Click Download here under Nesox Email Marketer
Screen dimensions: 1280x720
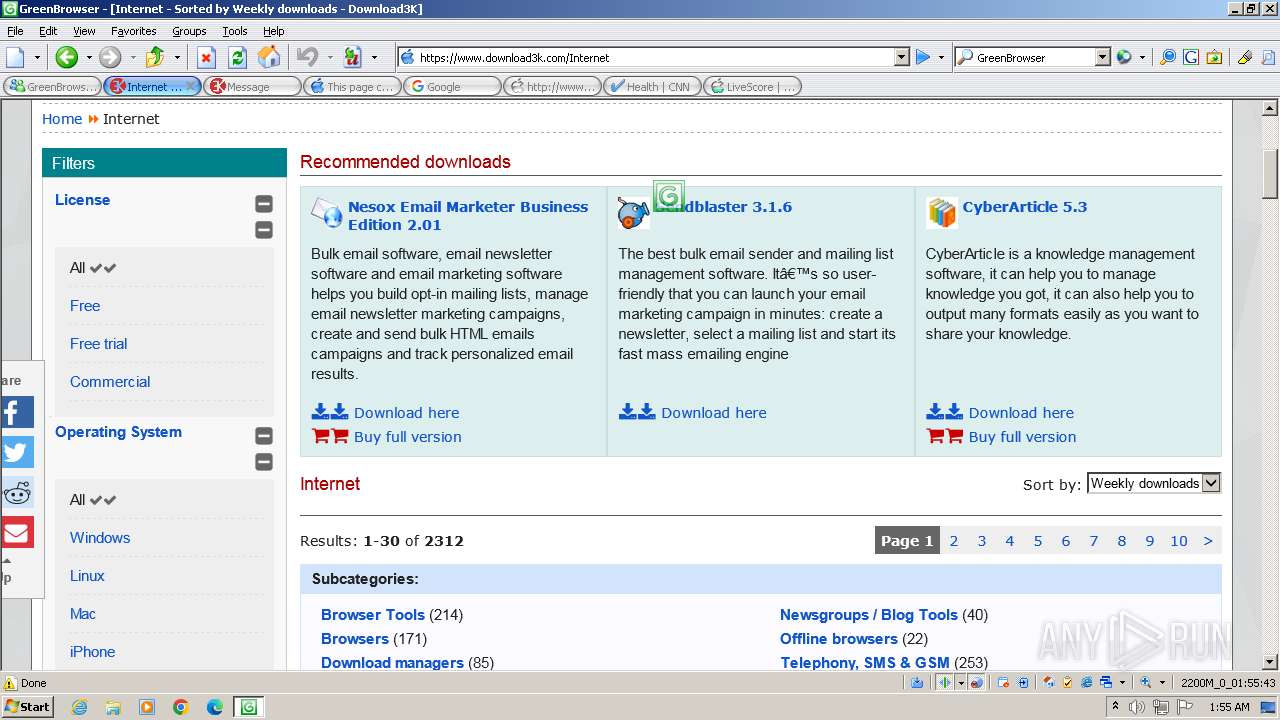(x=406, y=413)
